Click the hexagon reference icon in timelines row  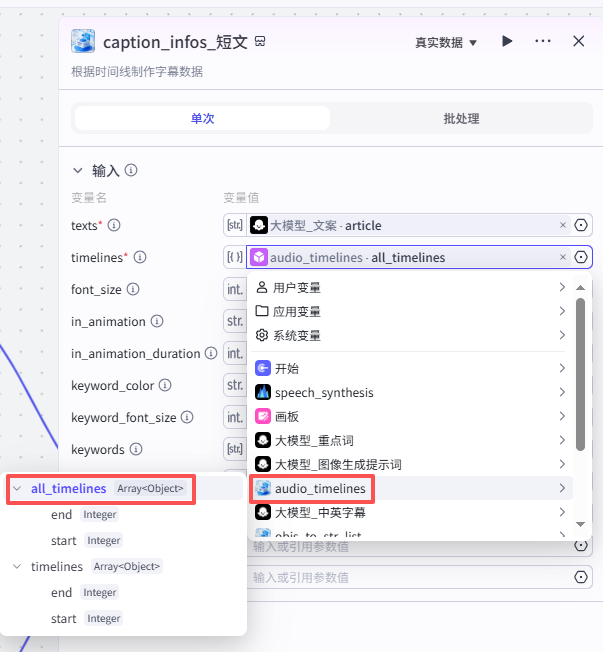(x=581, y=257)
